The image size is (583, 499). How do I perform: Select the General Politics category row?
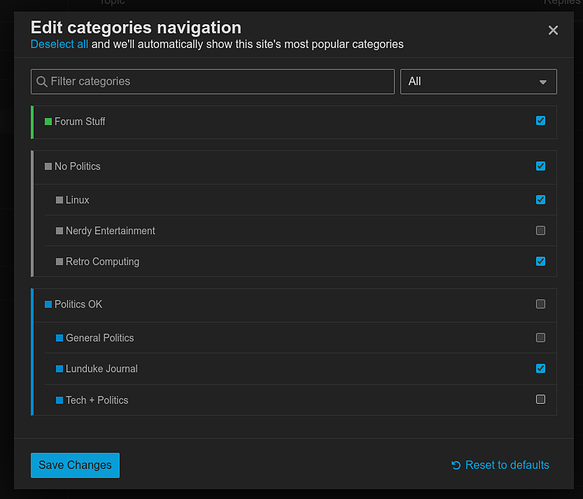pos(300,338)
